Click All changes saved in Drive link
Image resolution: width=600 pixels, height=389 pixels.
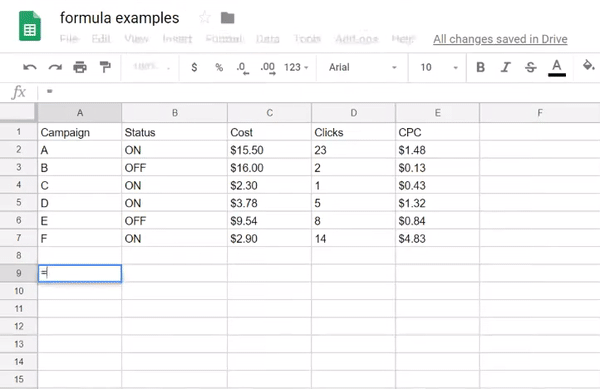coord(500,39)
